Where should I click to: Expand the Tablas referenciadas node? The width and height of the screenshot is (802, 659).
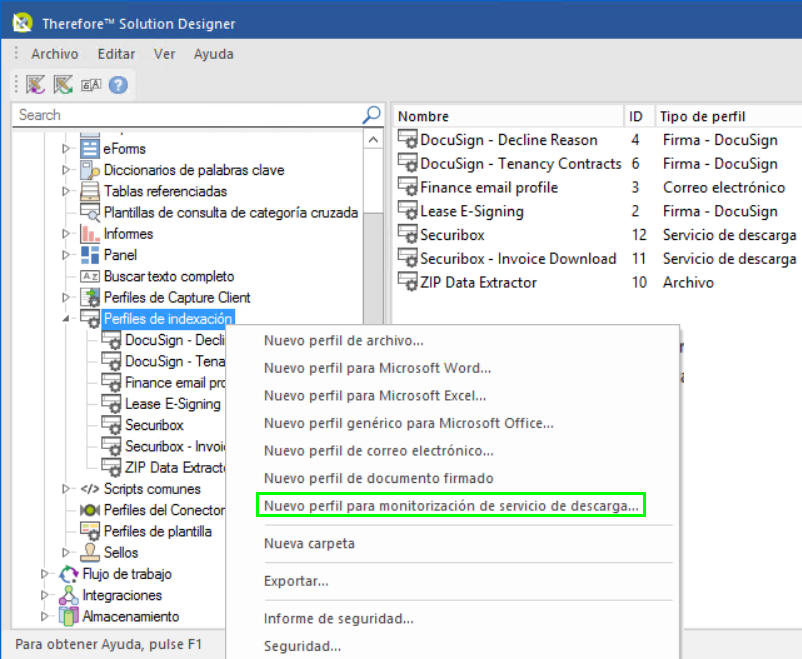65,191
